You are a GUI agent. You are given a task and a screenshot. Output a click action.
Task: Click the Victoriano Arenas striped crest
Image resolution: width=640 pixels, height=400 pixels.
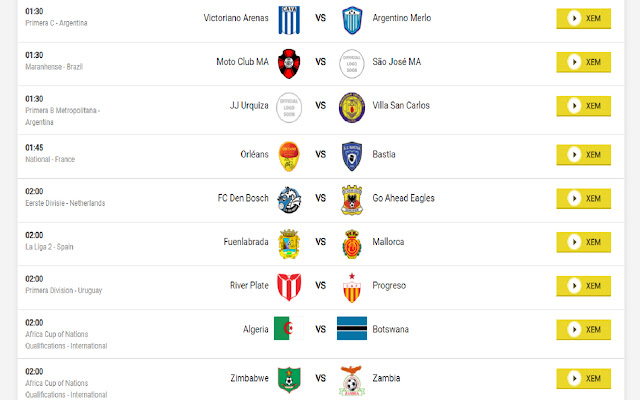tap(289, 20)
